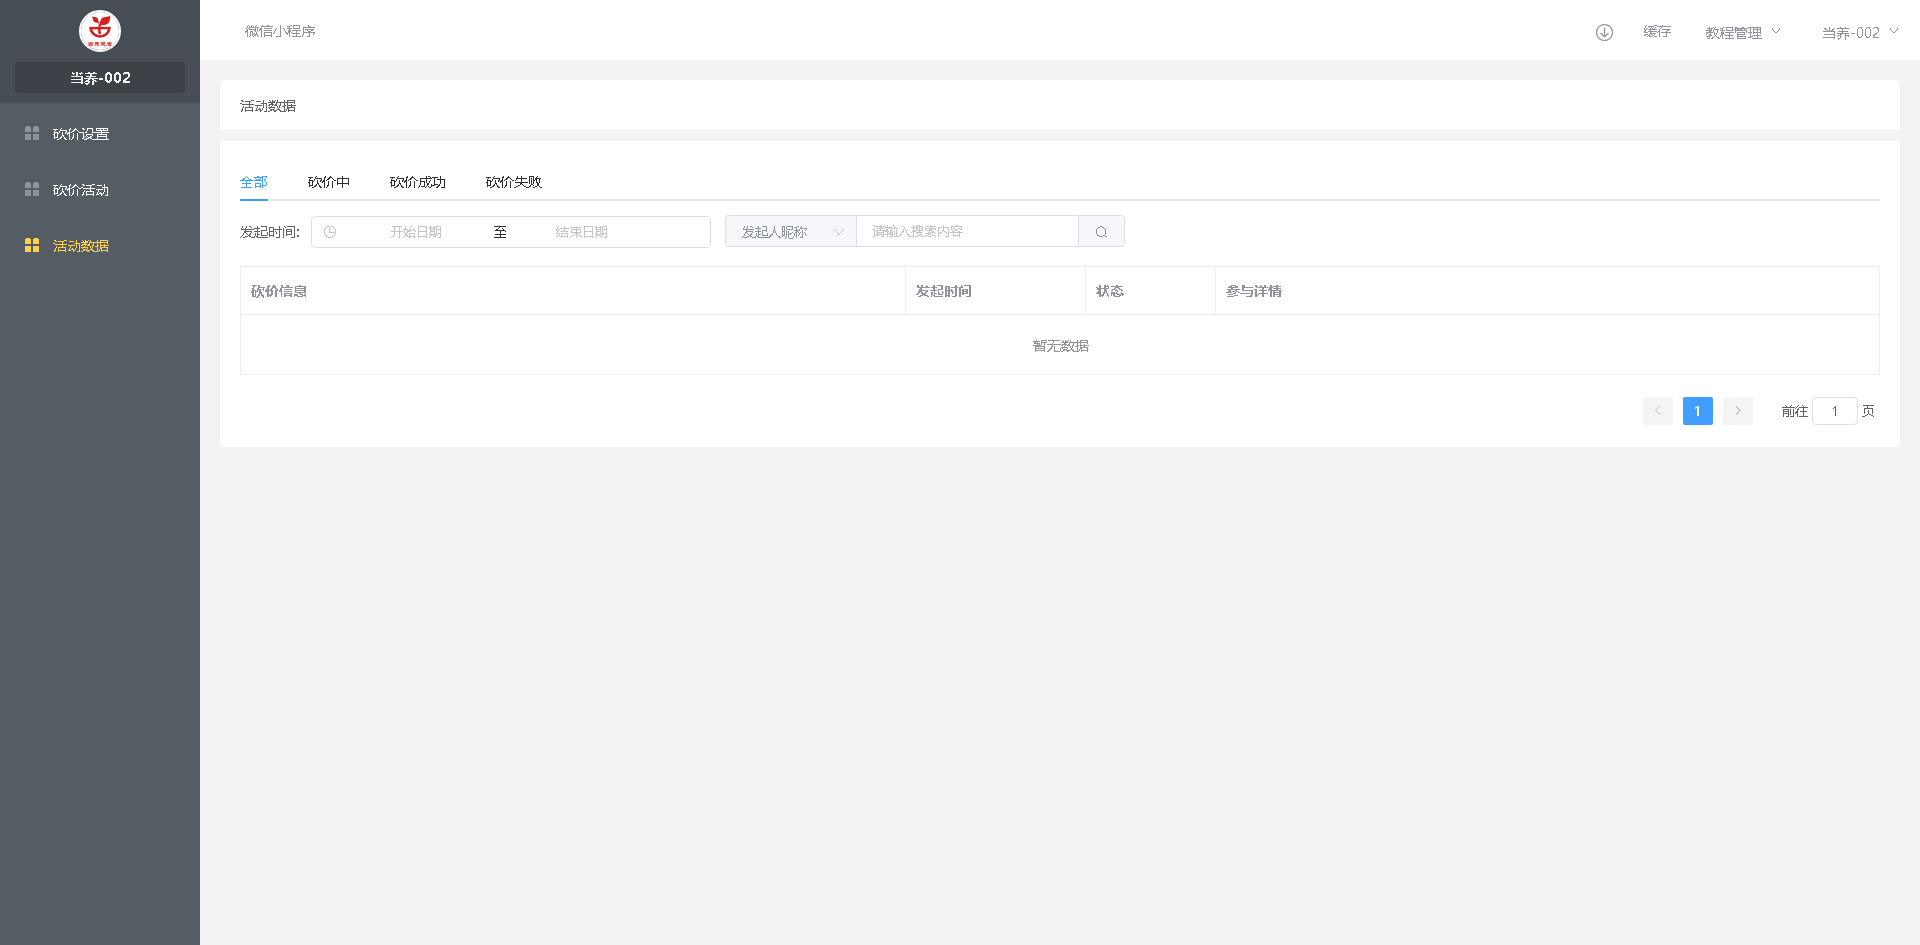Go to previous page arrow
Viewport: 1920px width, 945px height.
coord(1657,411)
